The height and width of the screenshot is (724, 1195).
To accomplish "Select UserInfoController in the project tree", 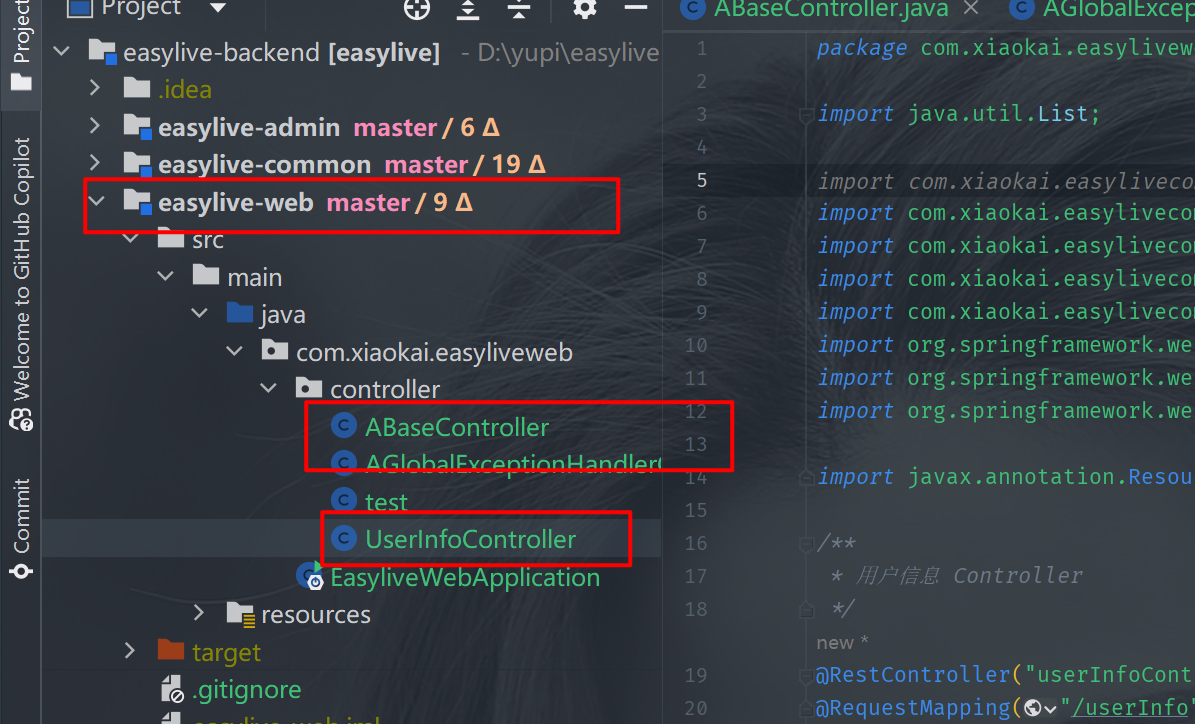I will 470,539.
